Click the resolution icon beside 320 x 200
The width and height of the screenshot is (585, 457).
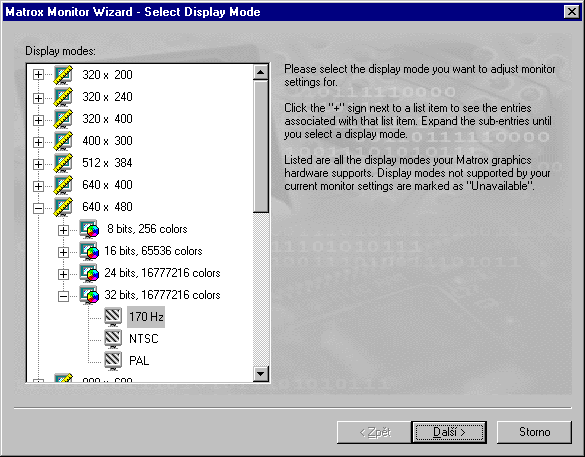click(63, 75)
